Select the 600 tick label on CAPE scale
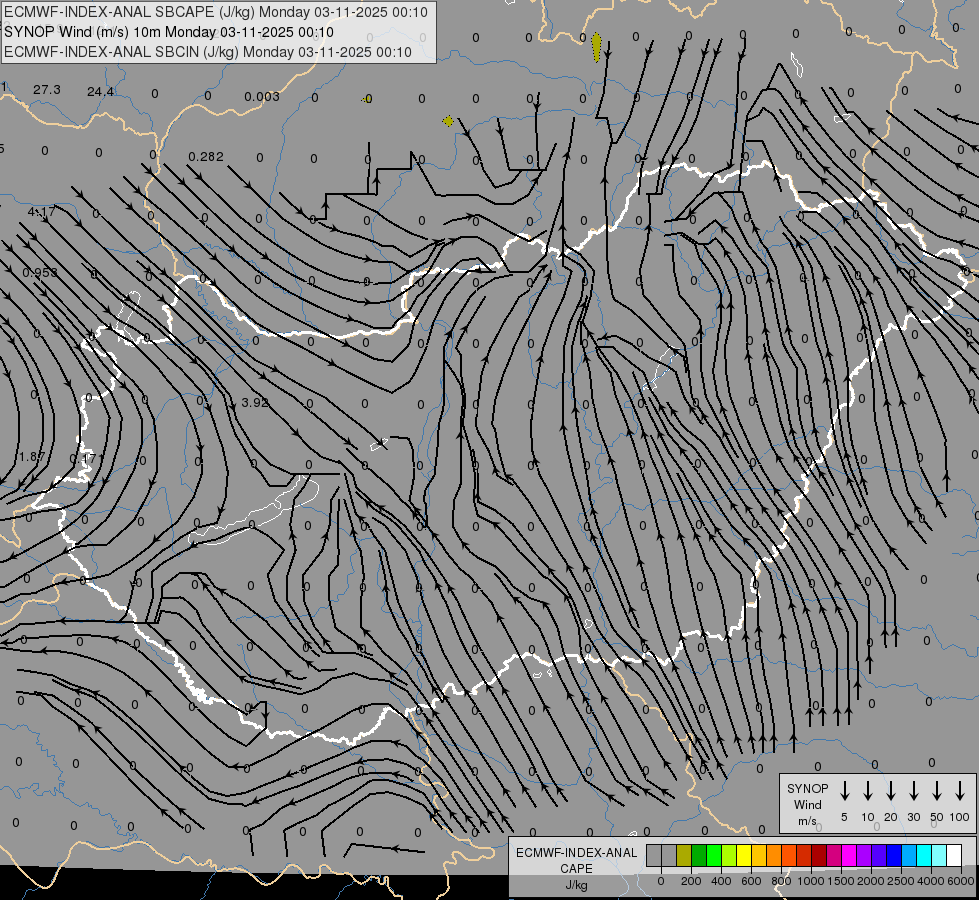 [x=751, y=881]
